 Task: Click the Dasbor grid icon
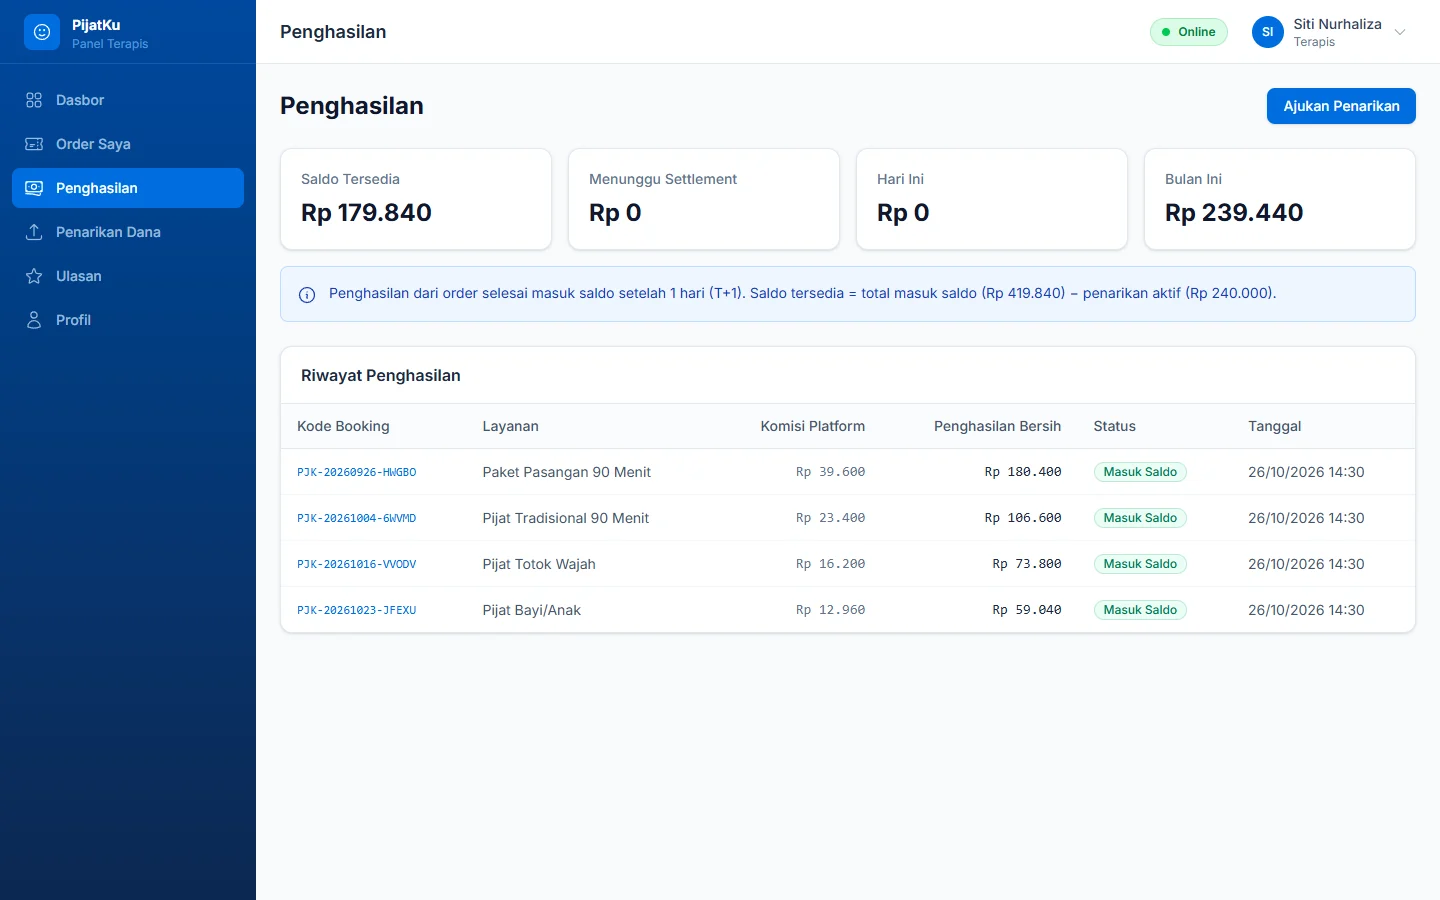(x=34, y=100)
